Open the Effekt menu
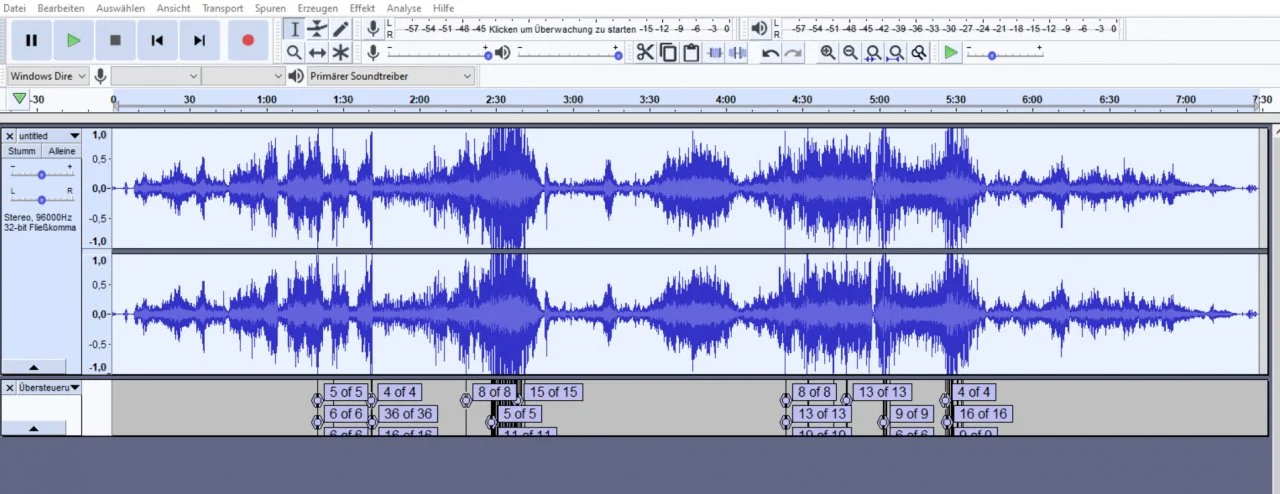 [362, 8]
